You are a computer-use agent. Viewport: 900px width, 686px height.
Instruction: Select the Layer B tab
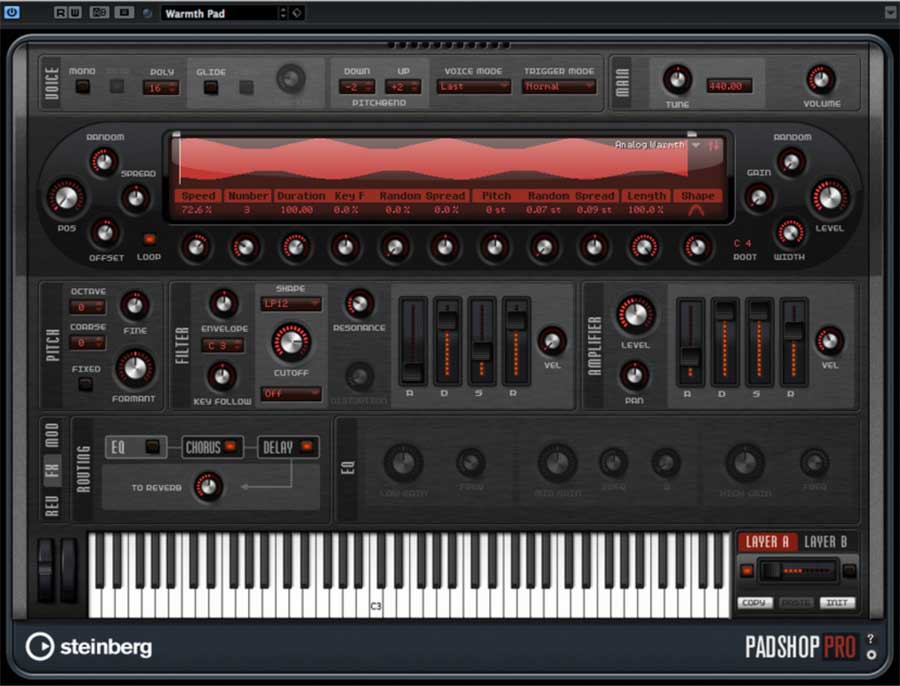(825, 542)
